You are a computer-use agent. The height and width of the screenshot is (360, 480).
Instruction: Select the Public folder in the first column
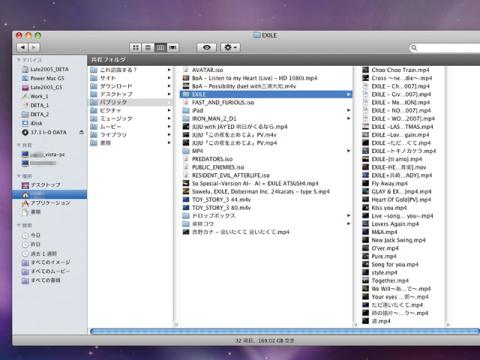pyautogui.click(x=131, y=102)
